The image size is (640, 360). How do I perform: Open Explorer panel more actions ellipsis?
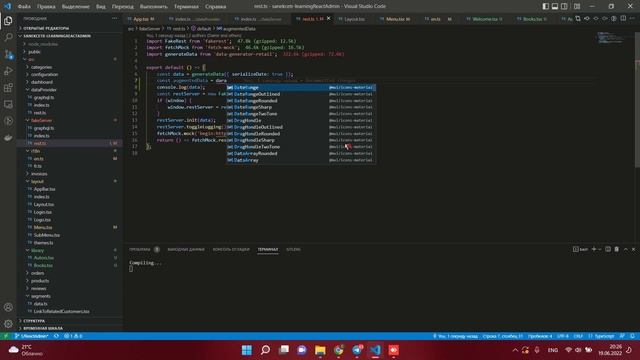(114, 18)
